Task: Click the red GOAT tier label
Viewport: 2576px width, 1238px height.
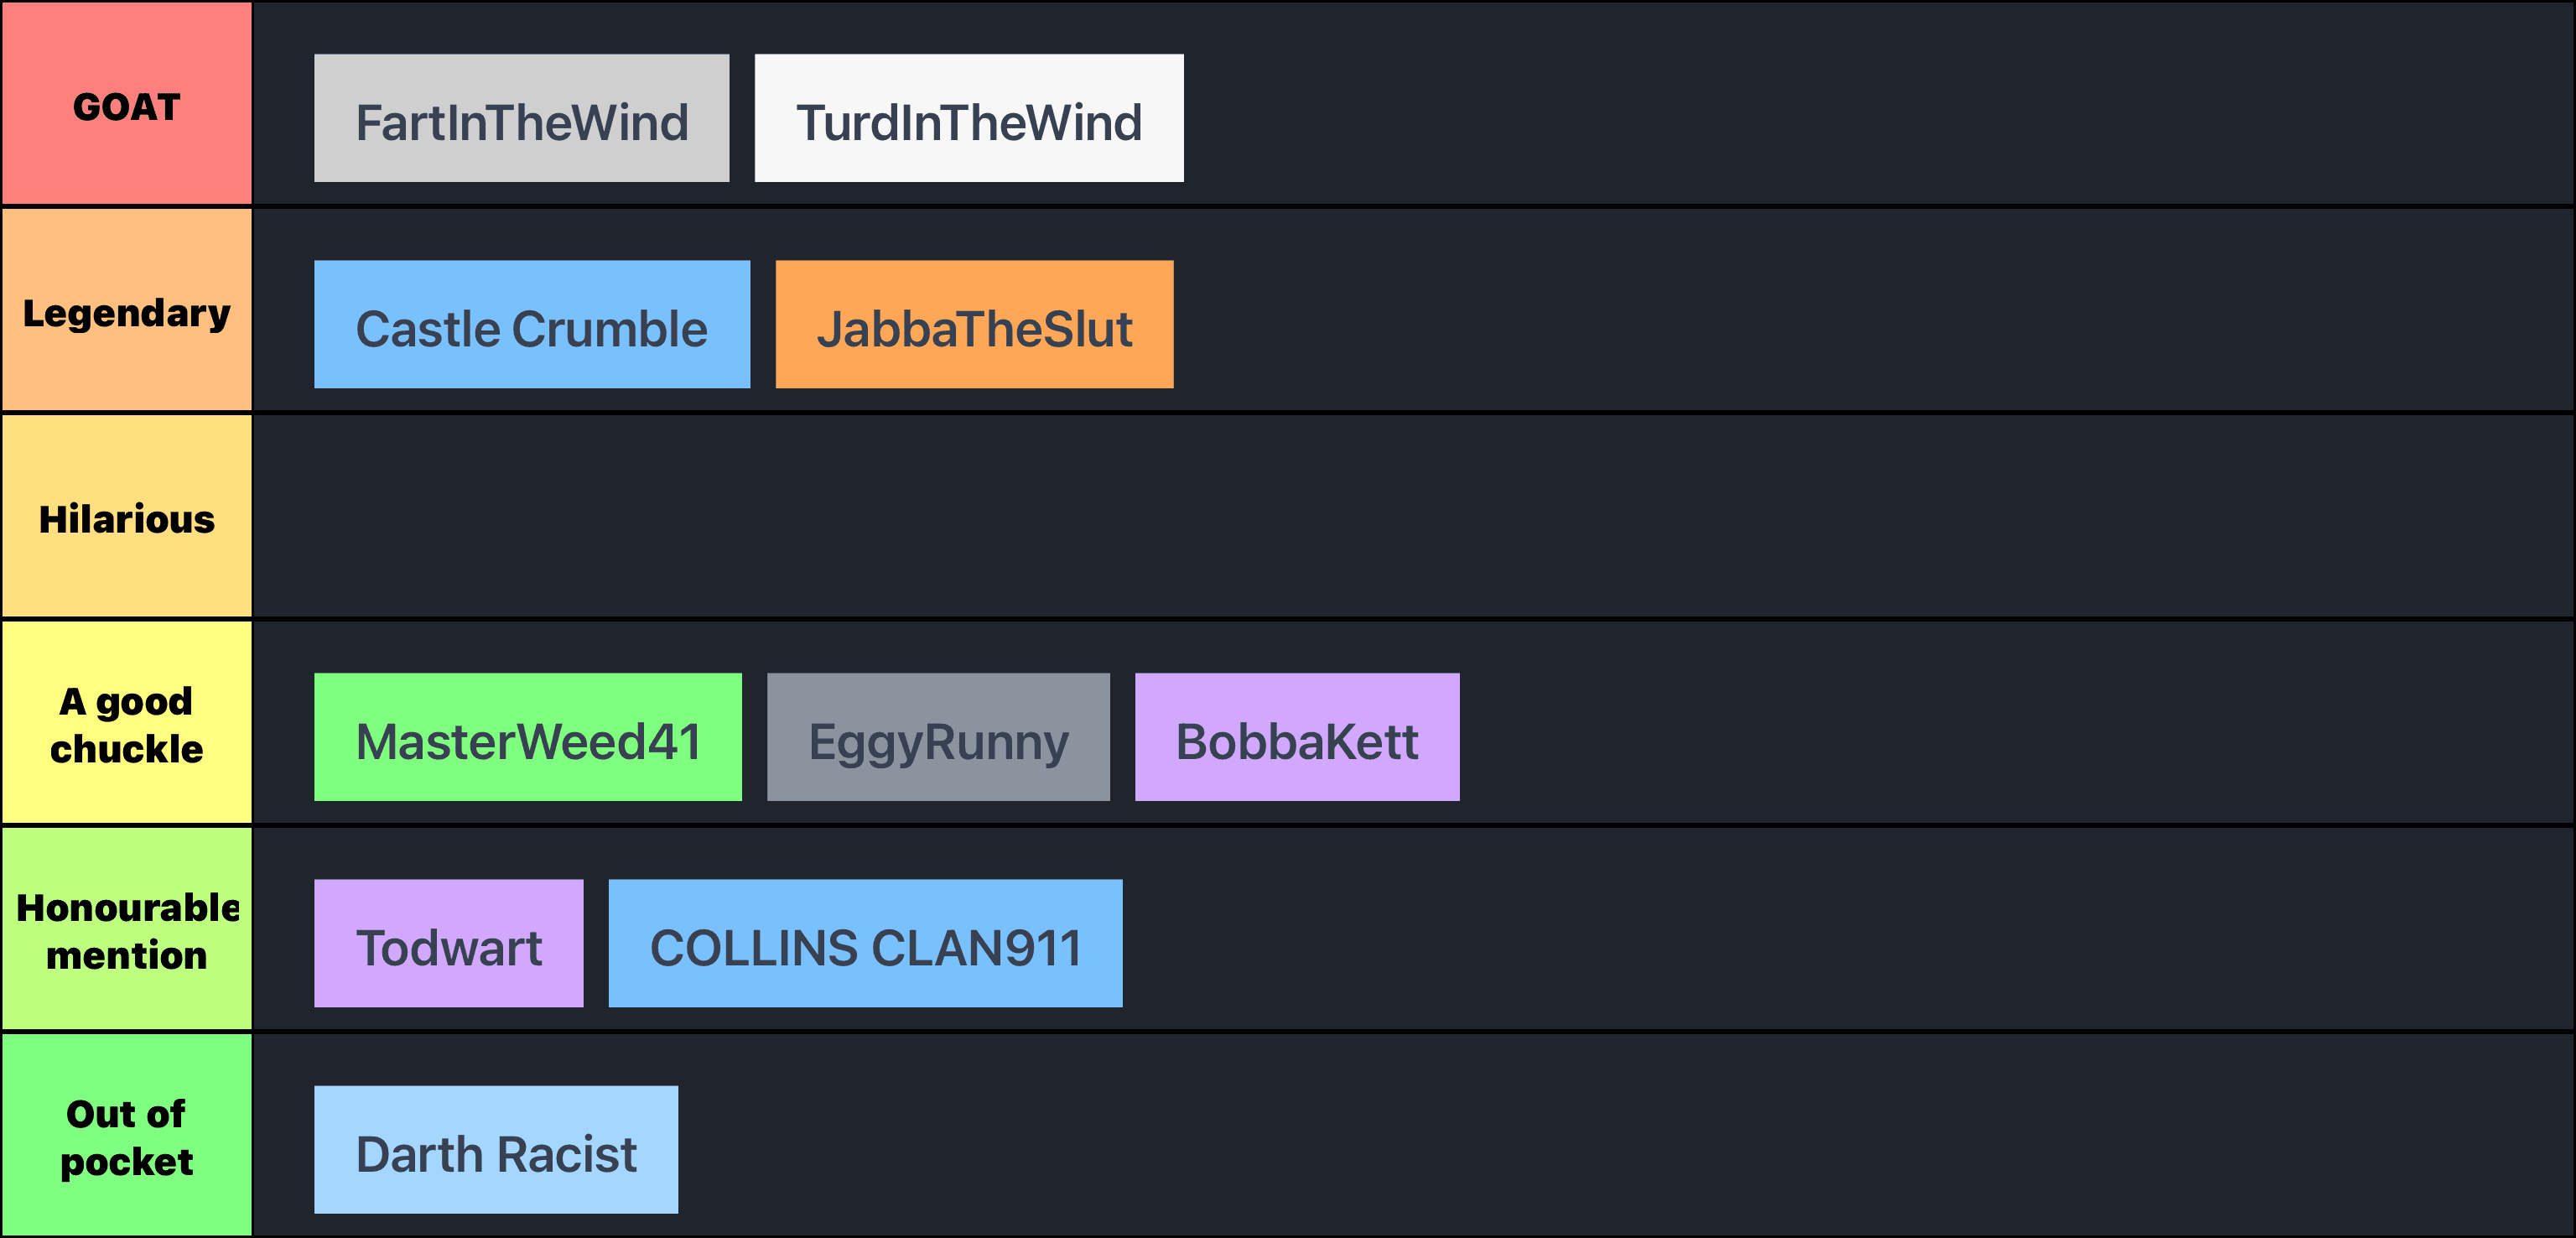Action: (x=127, y=104)
